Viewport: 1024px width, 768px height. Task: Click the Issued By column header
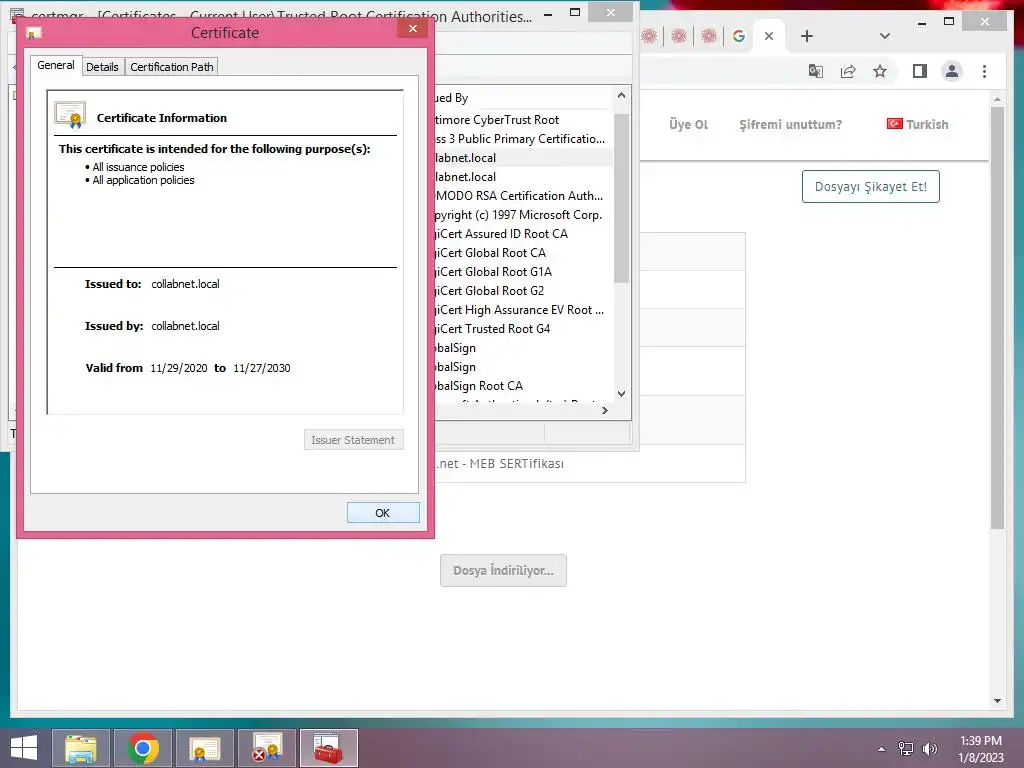tap(524, 98)
